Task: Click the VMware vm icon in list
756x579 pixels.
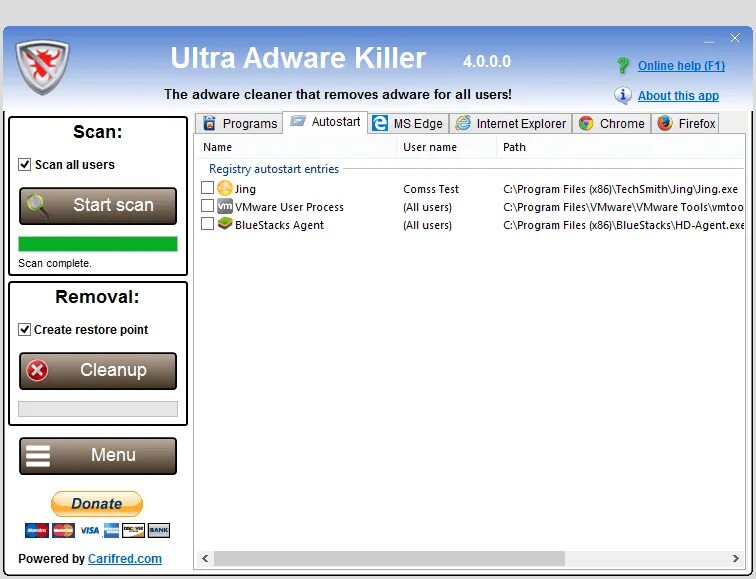Action: coord(225,206)
